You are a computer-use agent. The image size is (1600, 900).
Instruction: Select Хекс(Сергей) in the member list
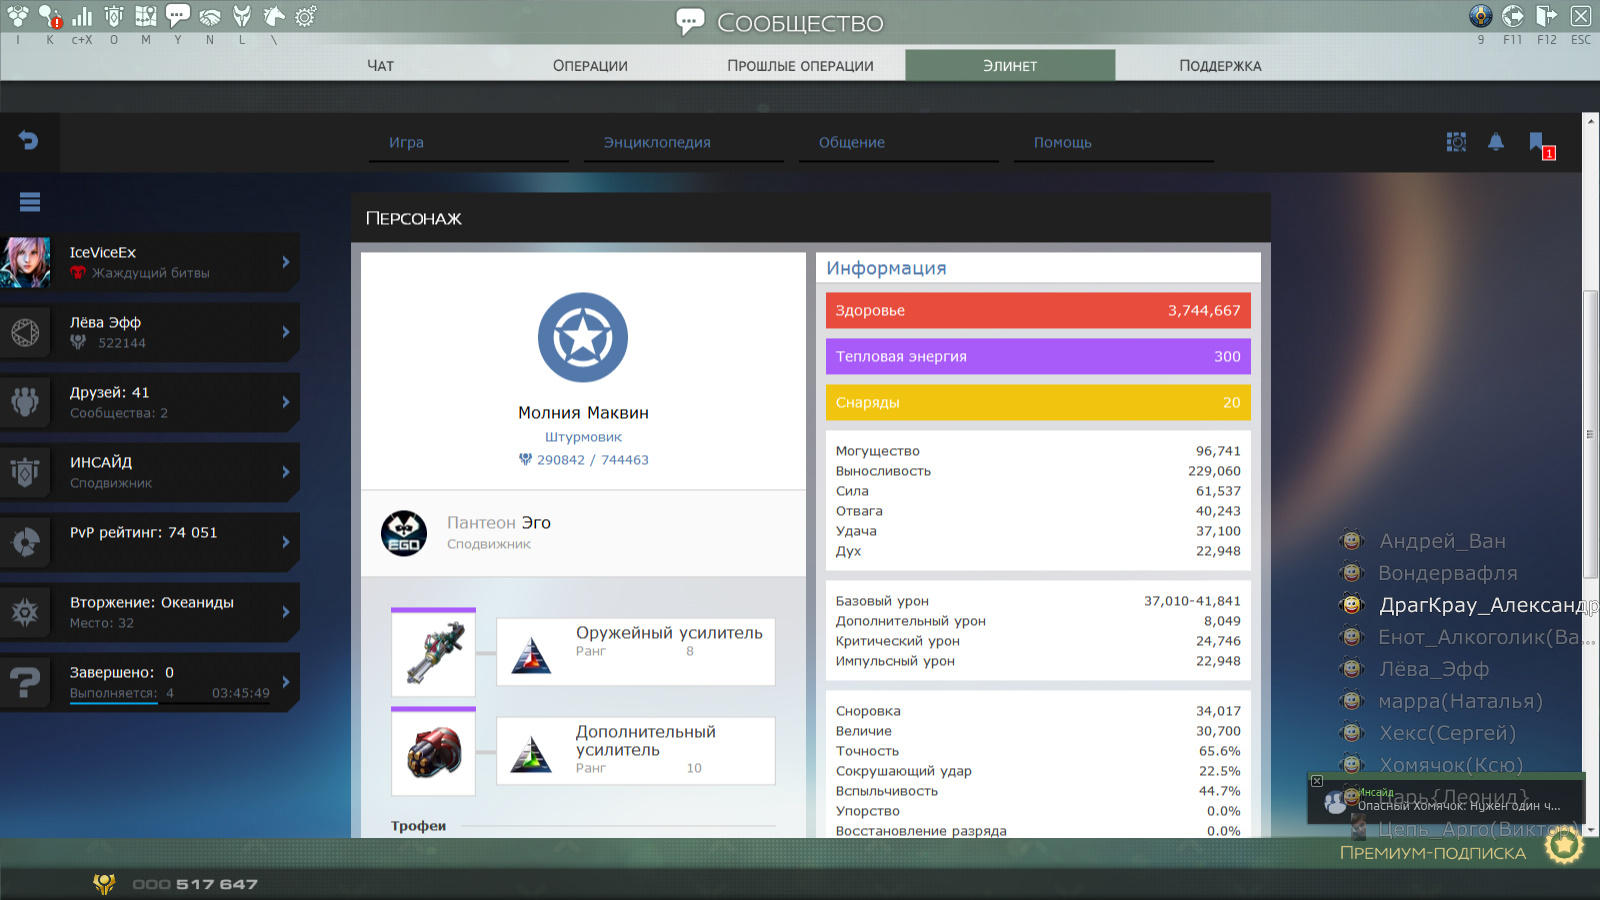click(1447, 733)
